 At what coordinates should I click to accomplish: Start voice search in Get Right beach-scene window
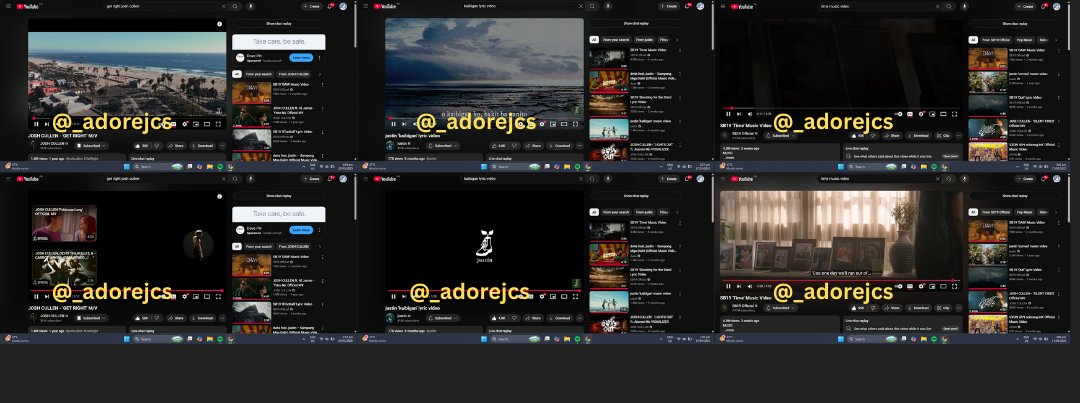(251, 6)
